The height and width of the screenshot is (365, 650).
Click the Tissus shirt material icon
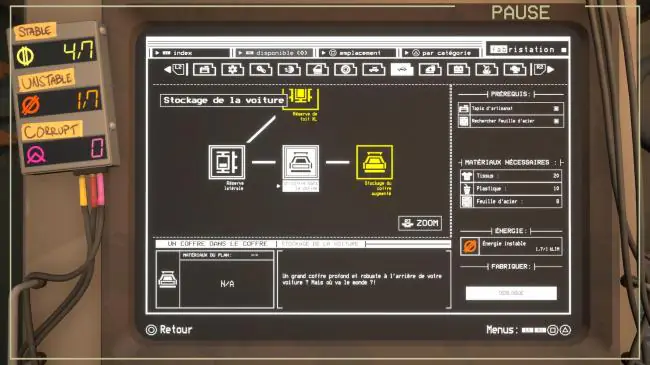(467, 176)
